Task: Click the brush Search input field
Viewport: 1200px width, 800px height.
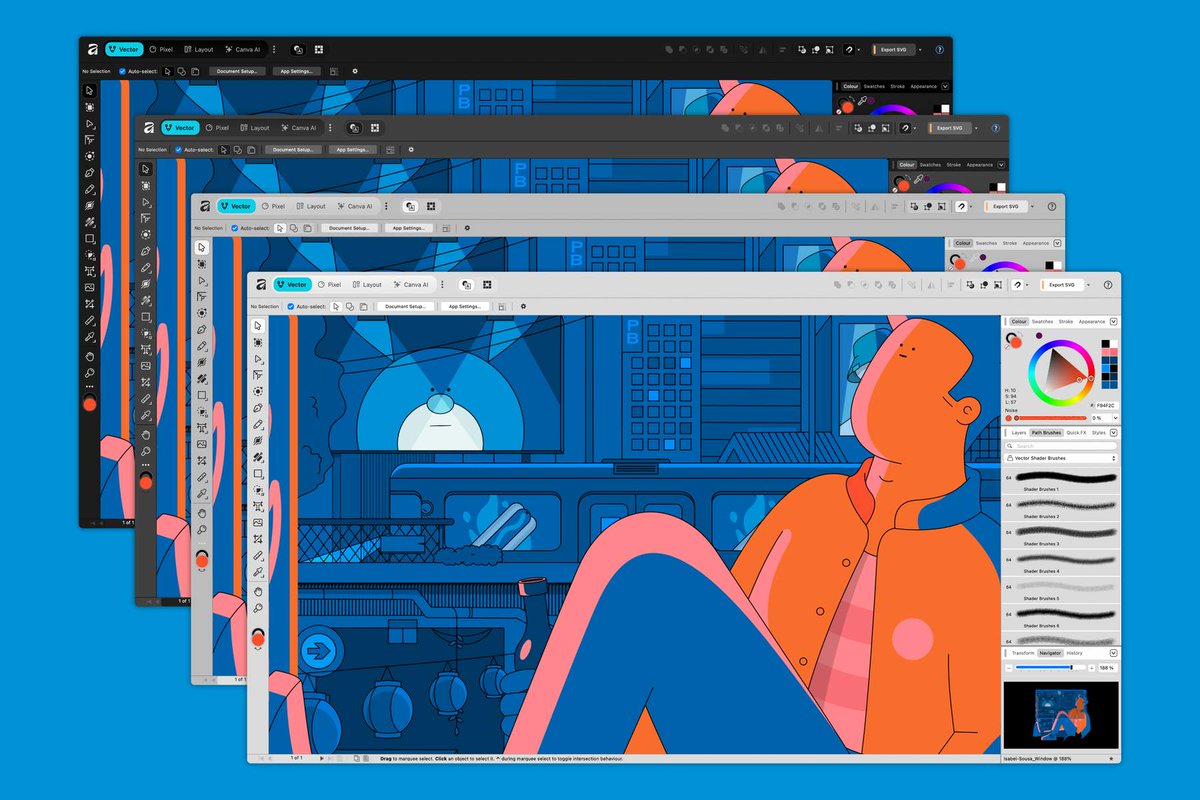Action: click(1061, 446)
